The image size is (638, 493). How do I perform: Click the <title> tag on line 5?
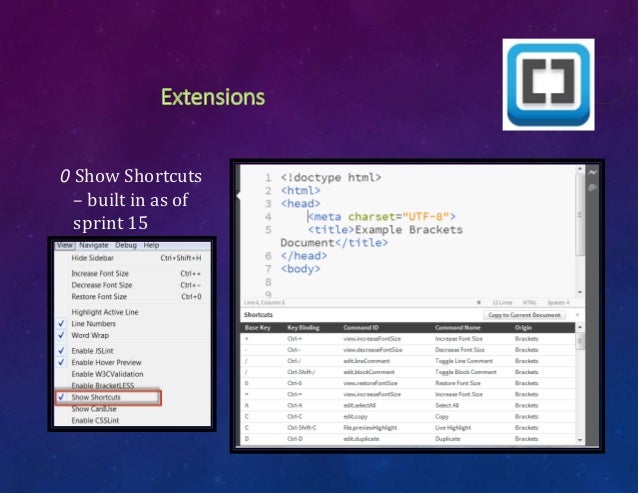[331, 229]
